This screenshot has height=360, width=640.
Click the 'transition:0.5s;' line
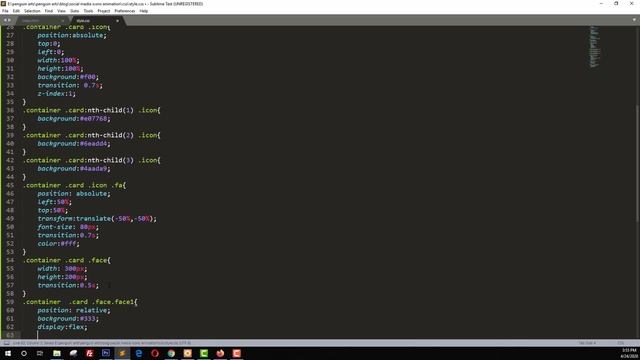[x=68, y=285]
